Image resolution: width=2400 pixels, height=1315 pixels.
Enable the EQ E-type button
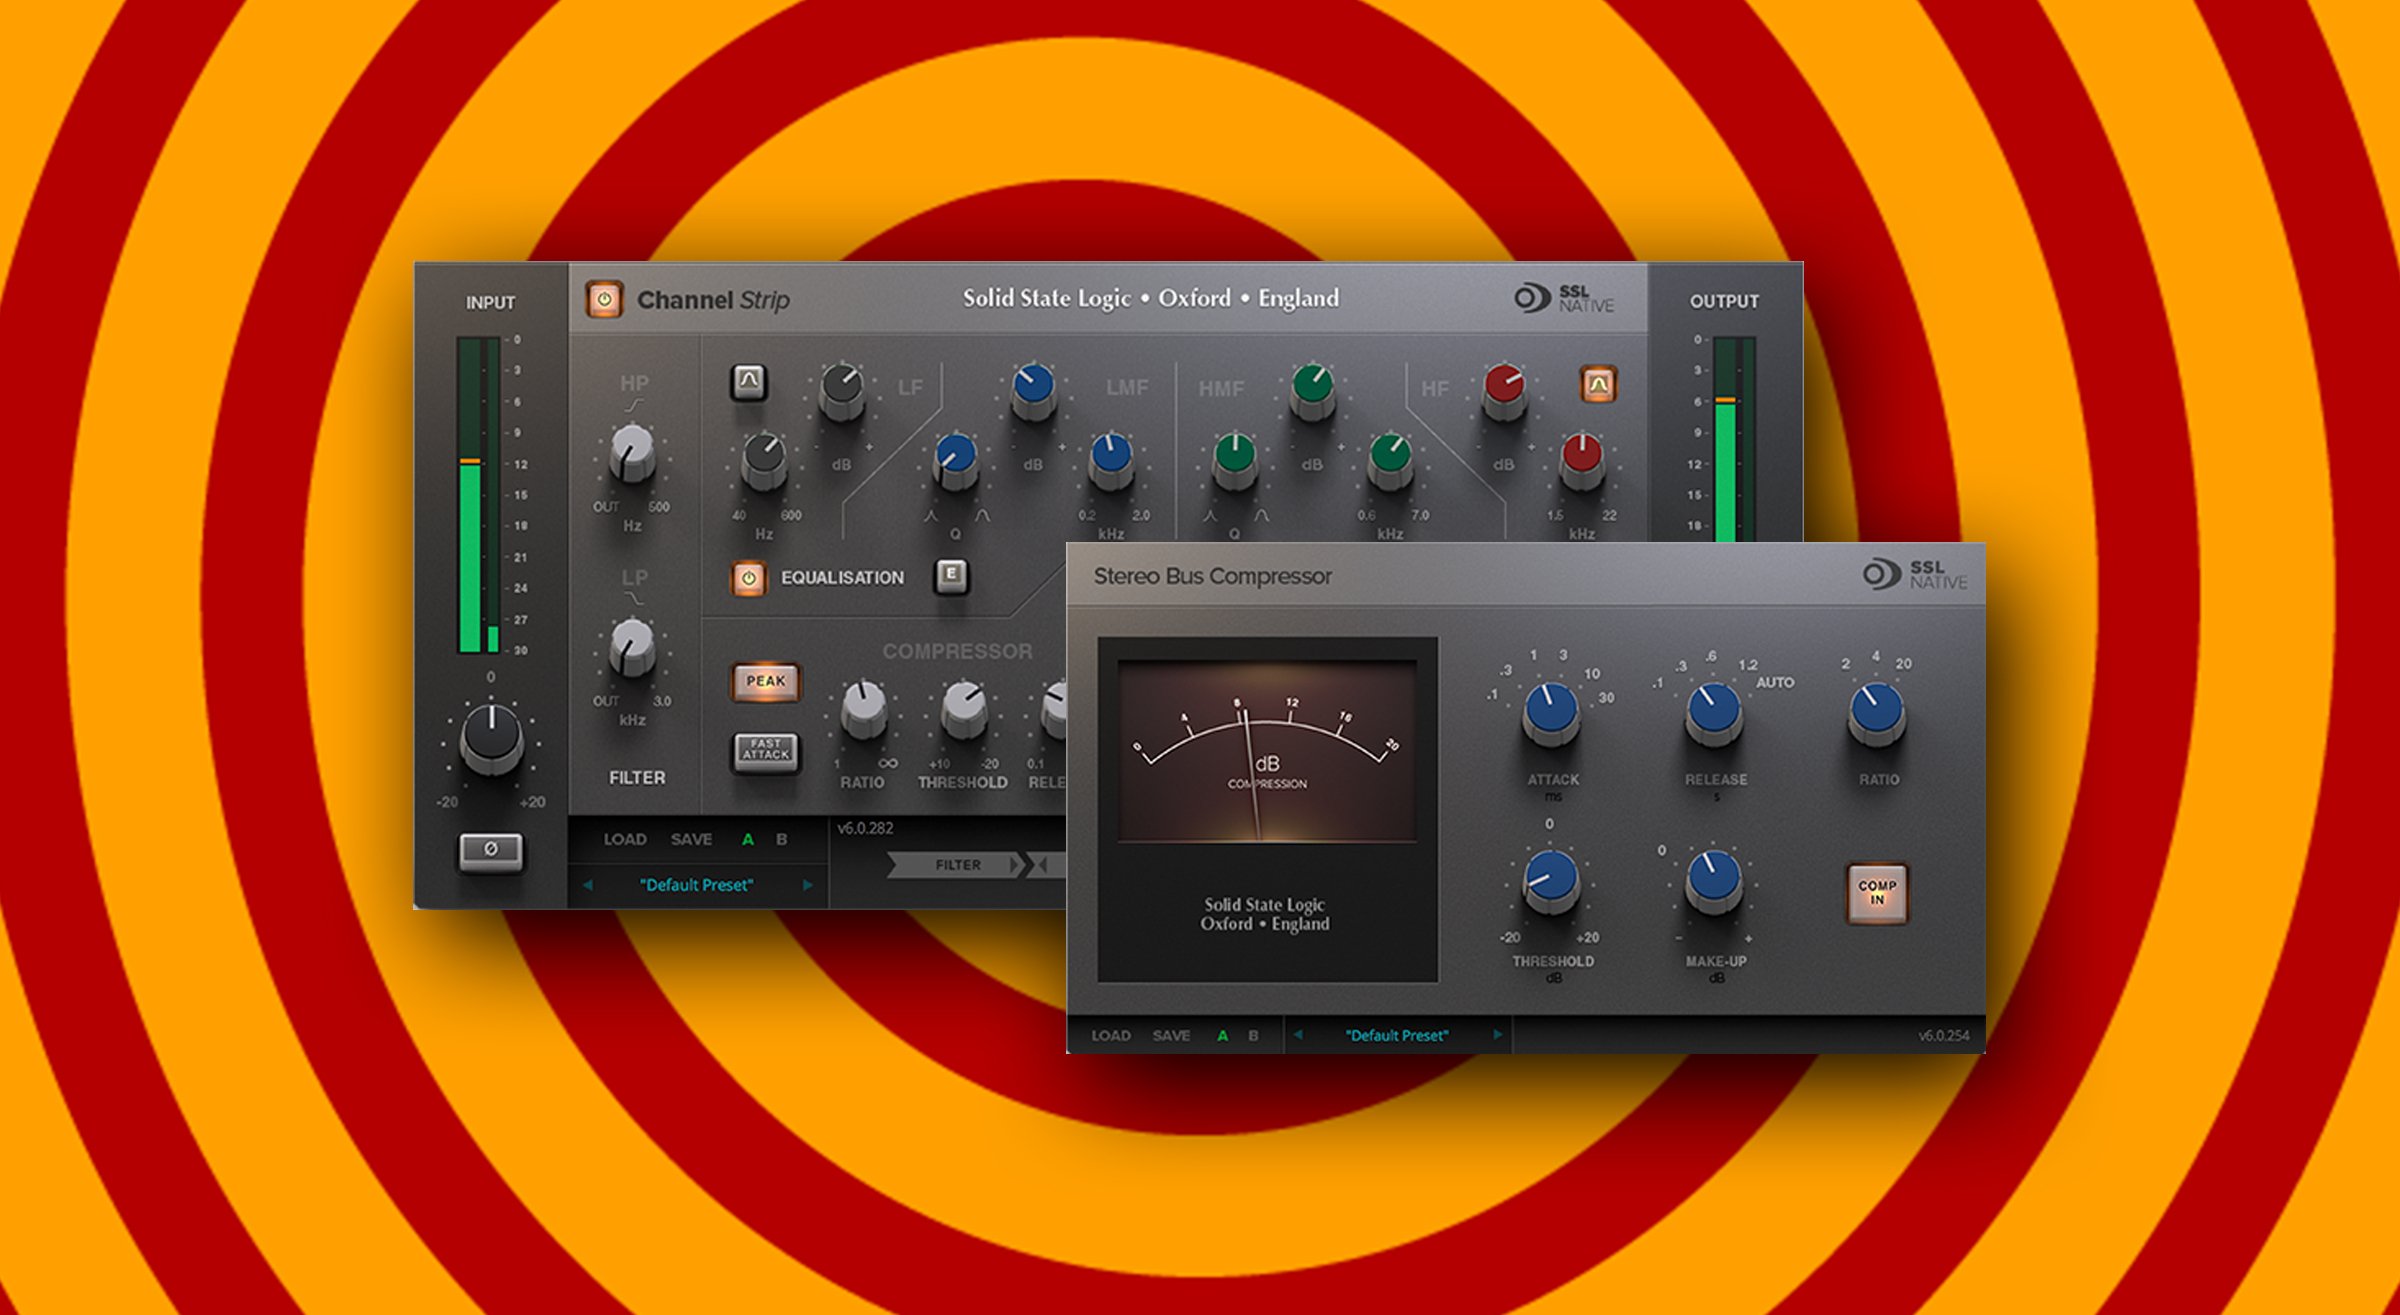pos(951,575)
